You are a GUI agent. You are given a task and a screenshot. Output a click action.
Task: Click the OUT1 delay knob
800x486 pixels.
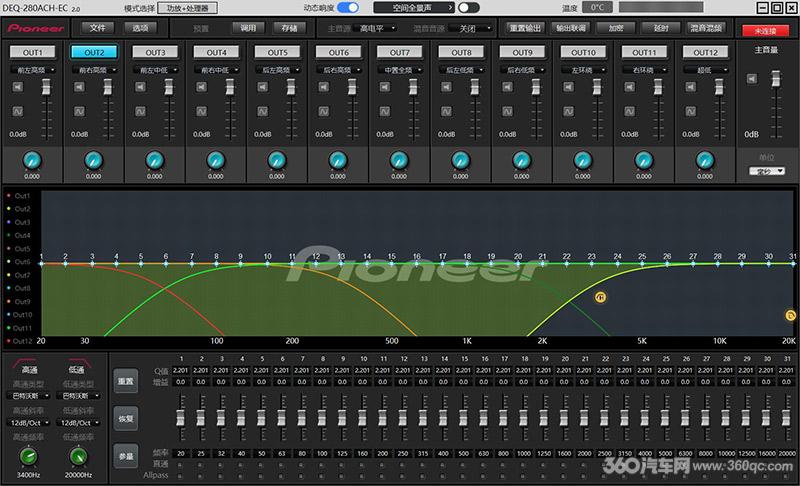pyautogui.click(x=32, y=161)
